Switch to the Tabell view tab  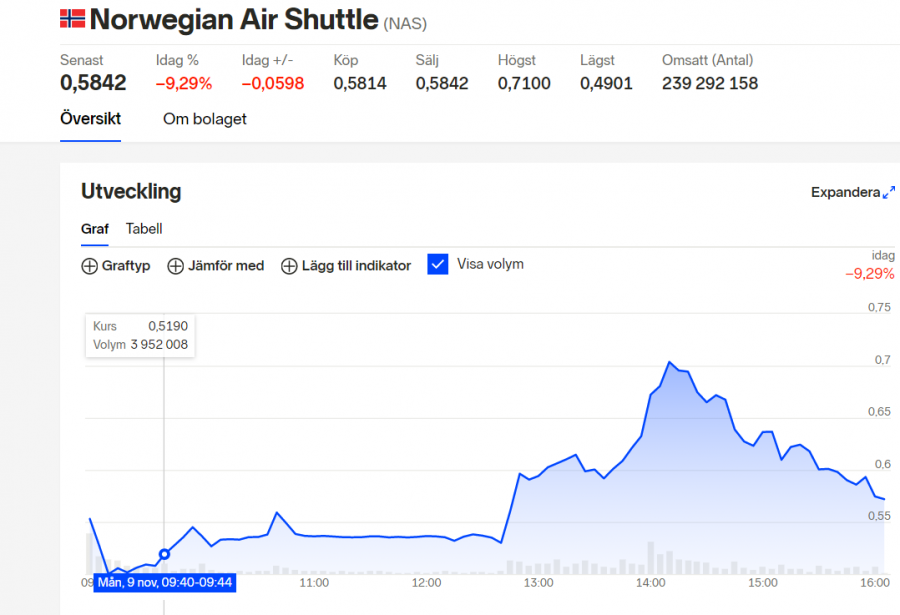click(144, 229)
